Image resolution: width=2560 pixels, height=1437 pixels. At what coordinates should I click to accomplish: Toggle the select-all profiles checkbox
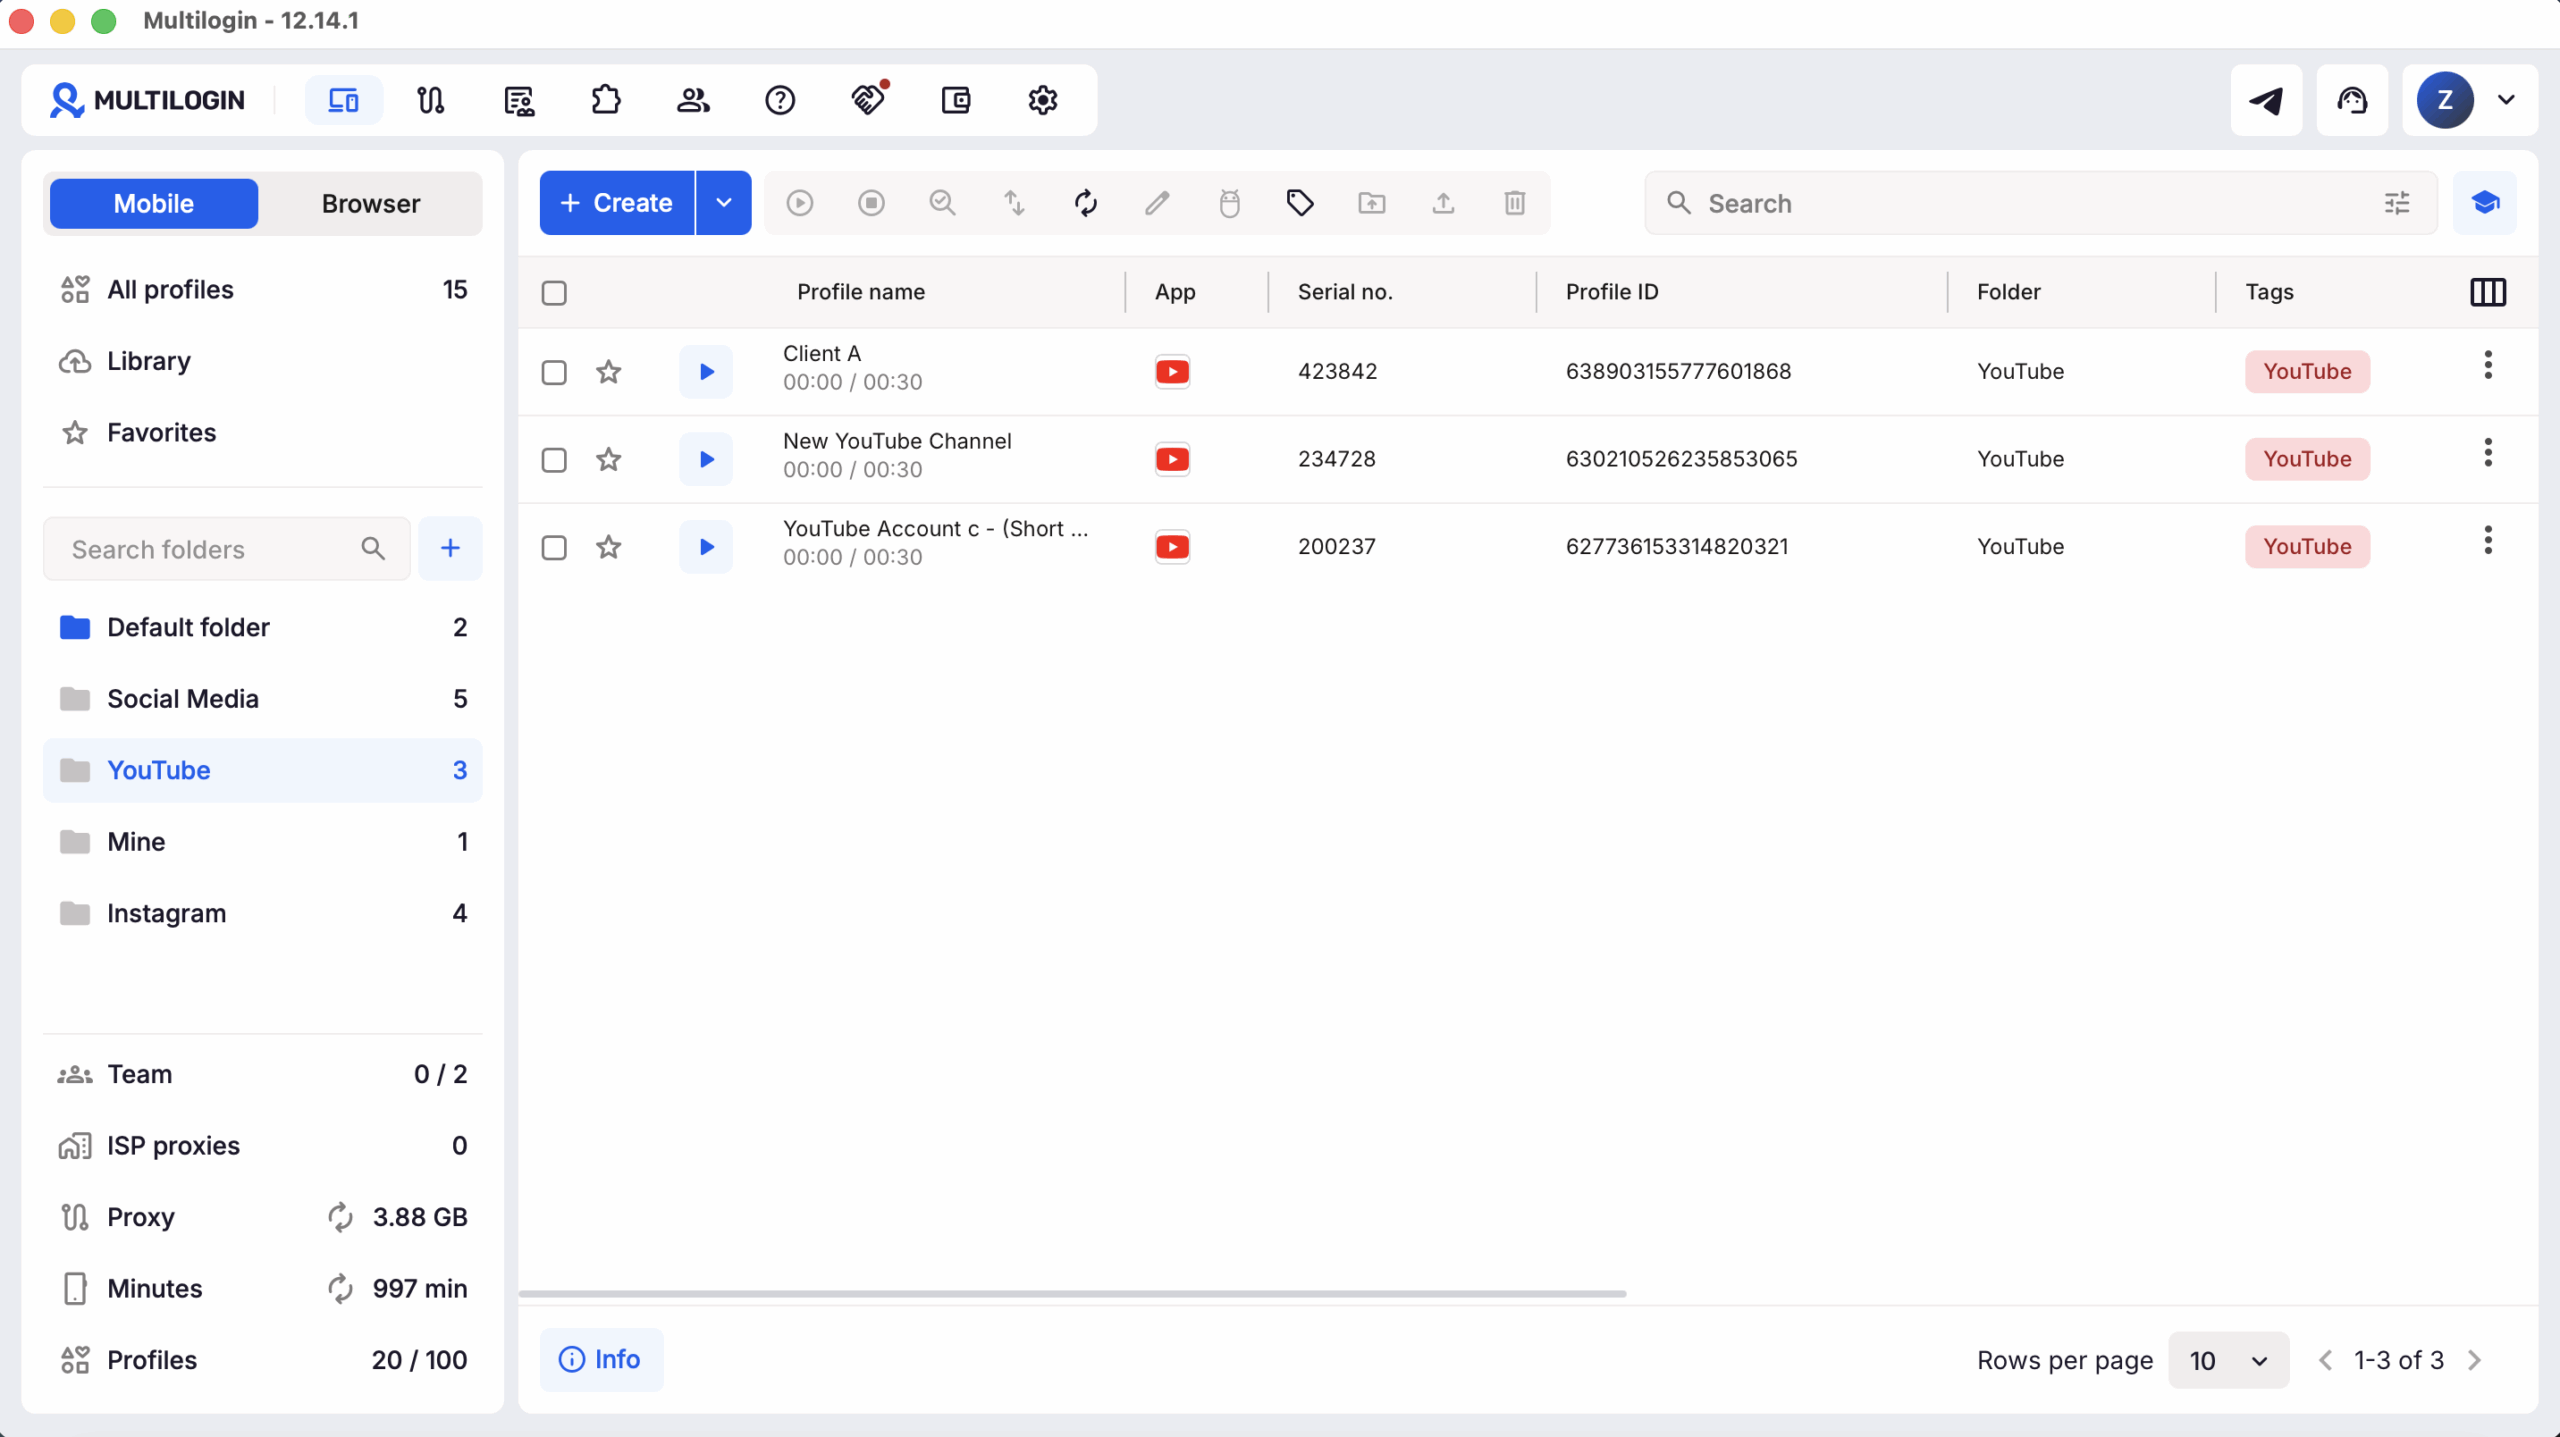click(554, 293)
